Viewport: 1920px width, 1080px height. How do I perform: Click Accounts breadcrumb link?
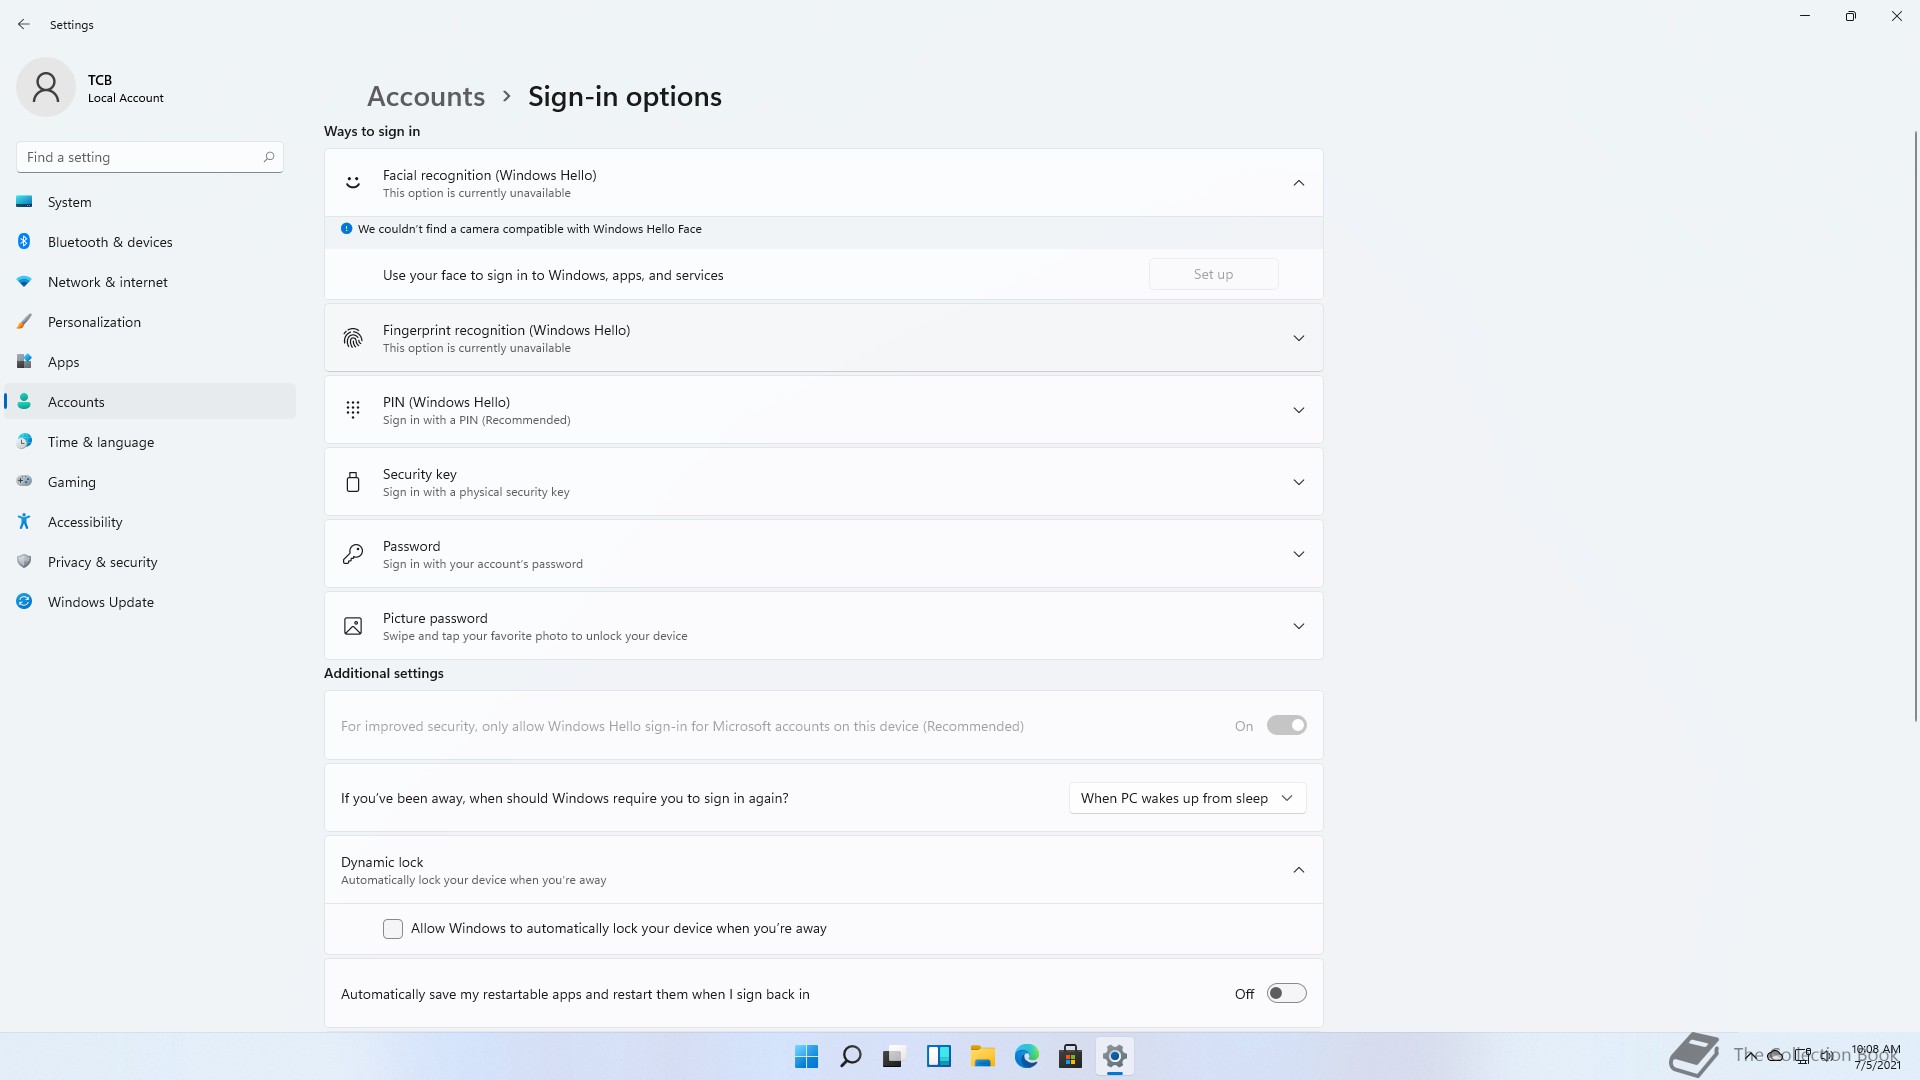(x=426, y=96)
